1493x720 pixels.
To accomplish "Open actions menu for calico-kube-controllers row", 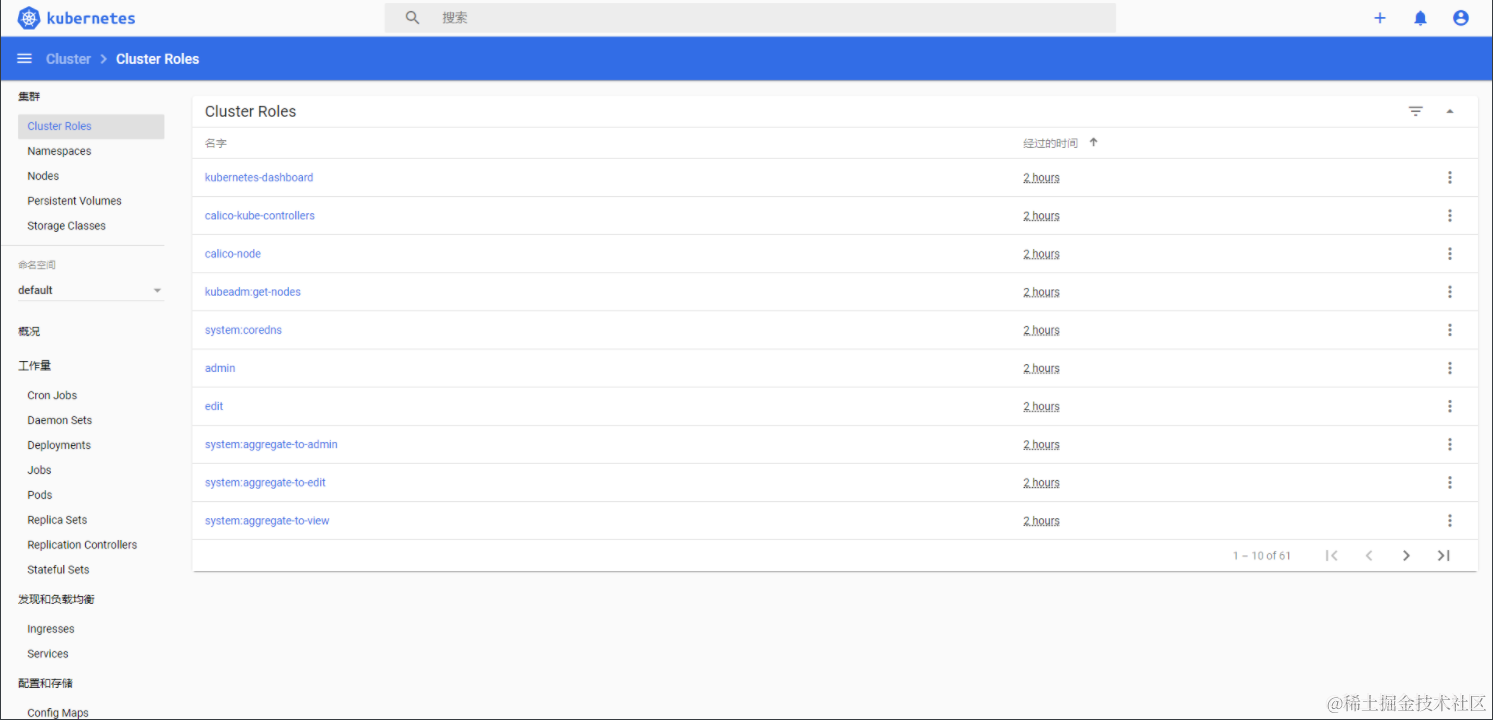I will coord(1450,216).
